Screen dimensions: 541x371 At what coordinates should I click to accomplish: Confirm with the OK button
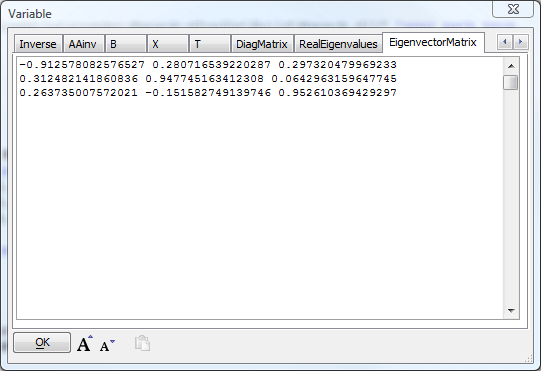[x=42, y=342]
